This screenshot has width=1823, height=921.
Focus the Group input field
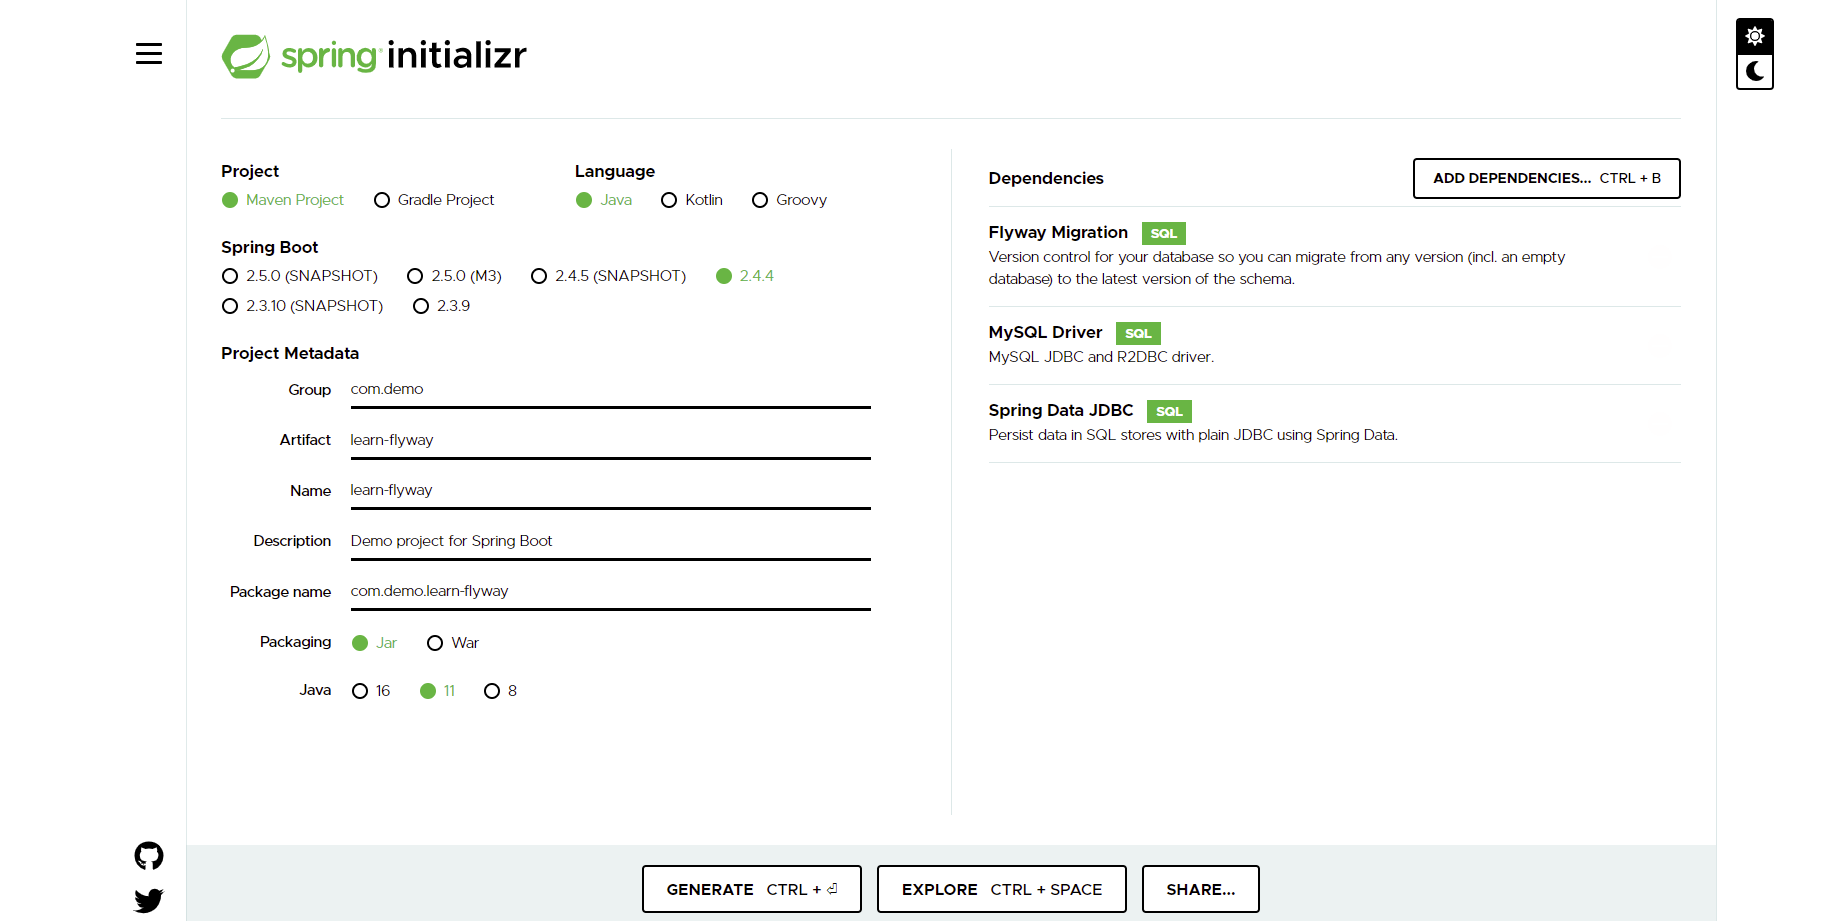(610, 390)
